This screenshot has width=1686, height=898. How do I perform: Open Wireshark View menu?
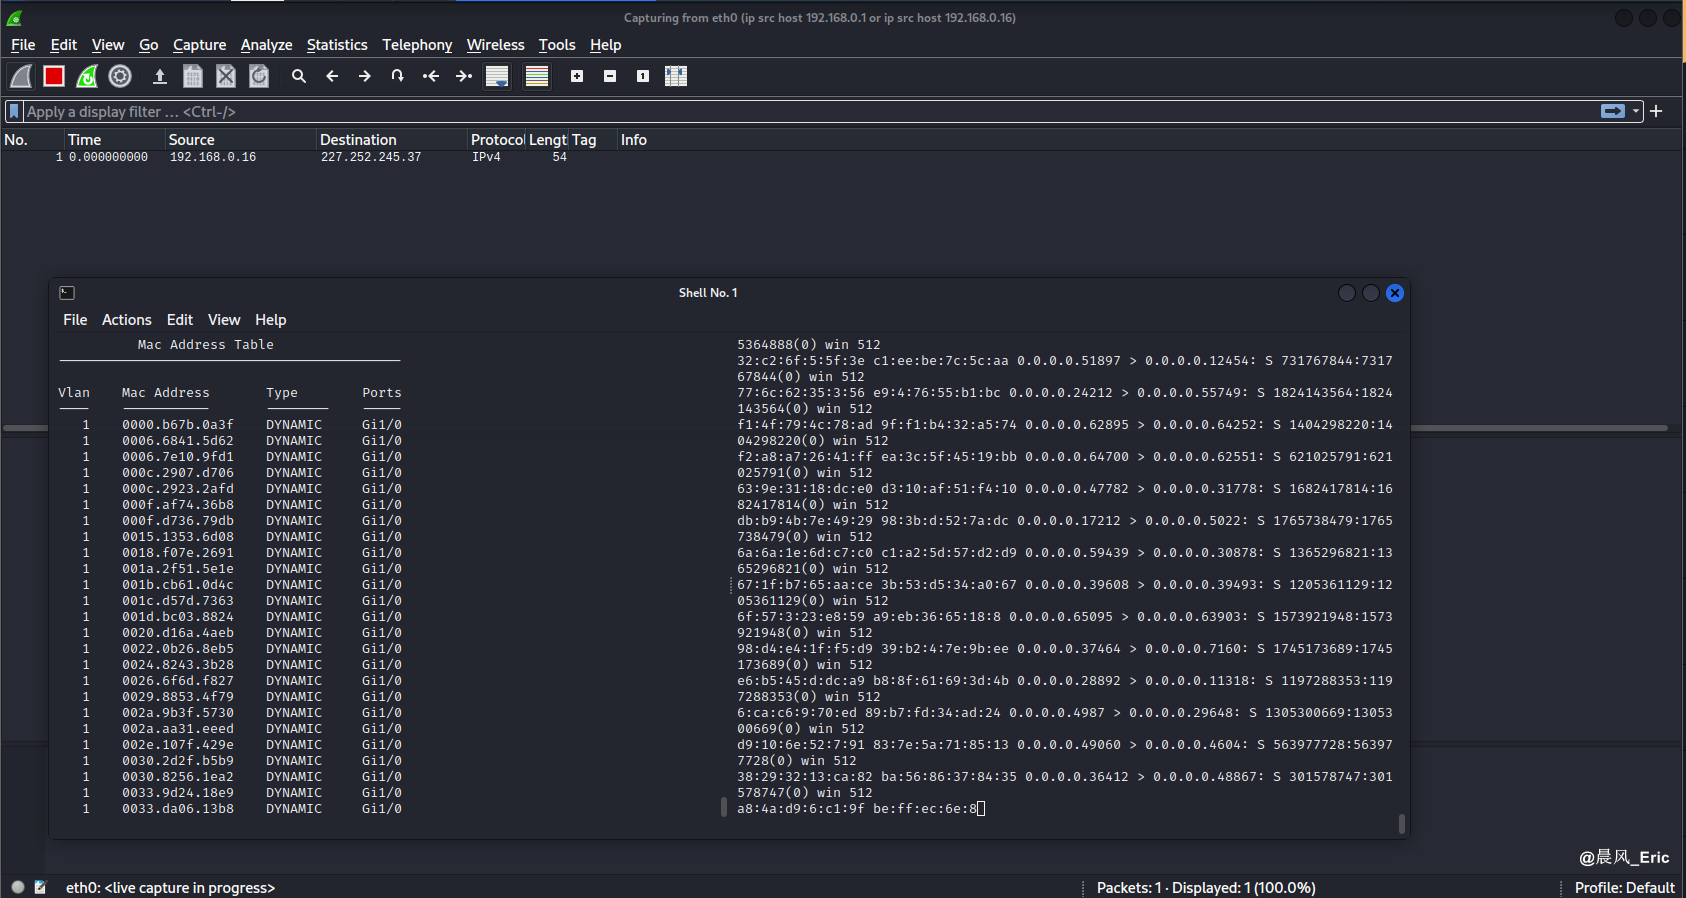(x=108, y=45)
